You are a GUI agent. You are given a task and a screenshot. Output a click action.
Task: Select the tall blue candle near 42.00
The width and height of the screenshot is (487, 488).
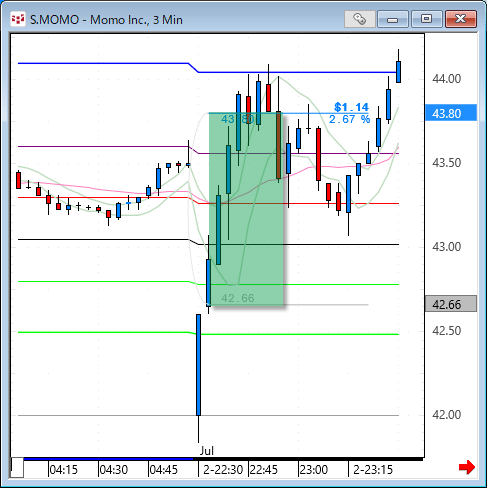[198, 365]
